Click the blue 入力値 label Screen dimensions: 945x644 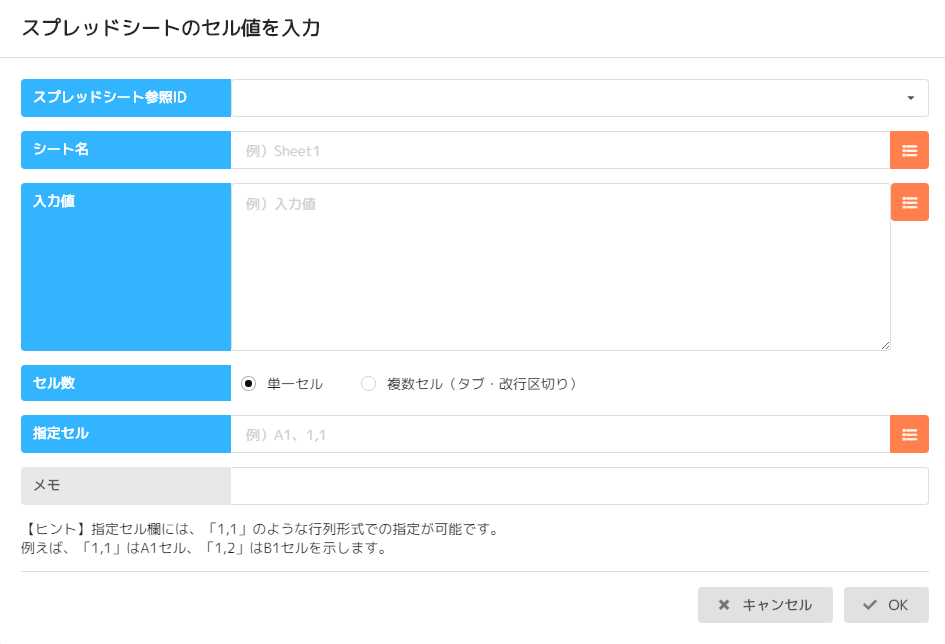pos(126,267)
